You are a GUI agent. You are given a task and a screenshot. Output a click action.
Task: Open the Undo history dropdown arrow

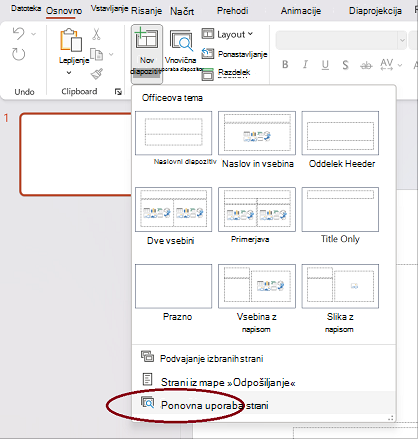pyautogui.click(x=33, y=34)
